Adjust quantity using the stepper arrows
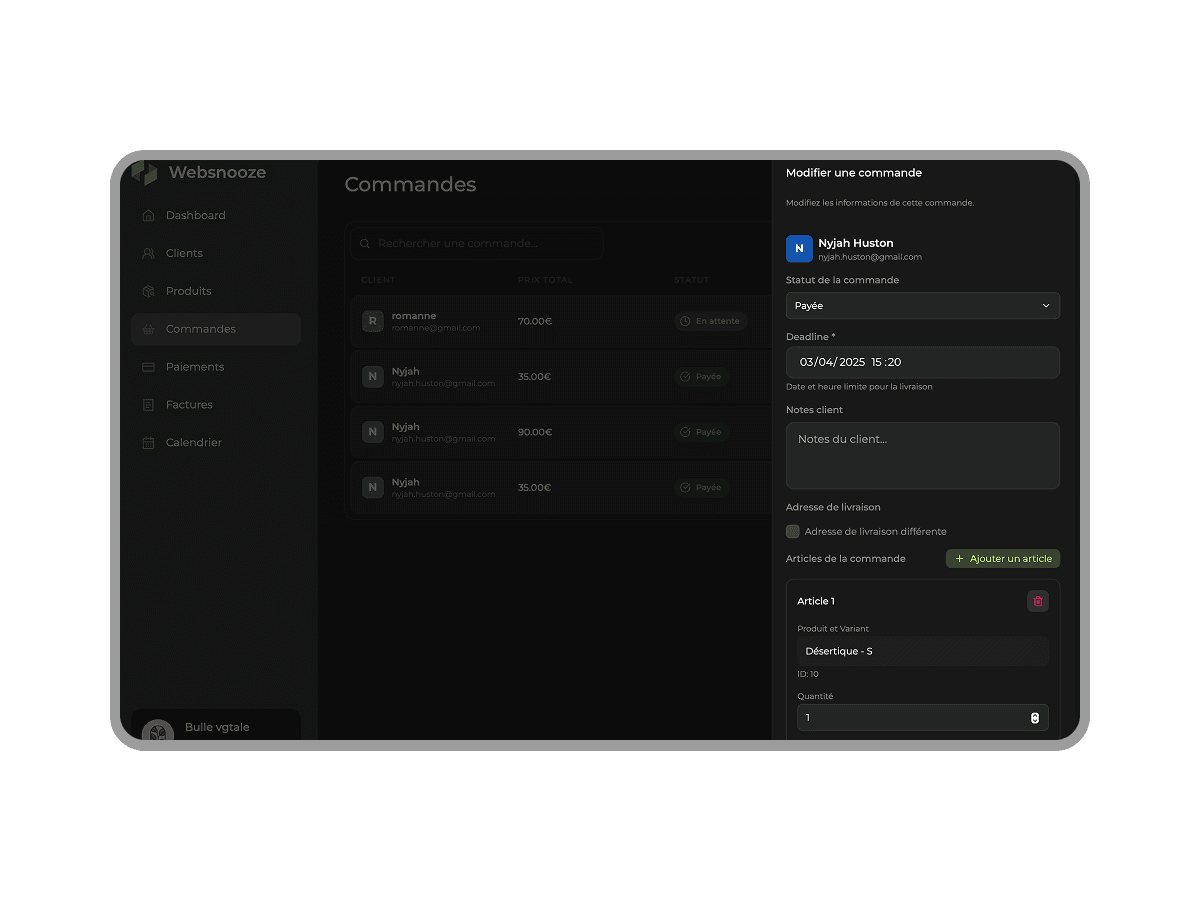The height and width of the screenshot is (900, 1200). coord(1034,718)
